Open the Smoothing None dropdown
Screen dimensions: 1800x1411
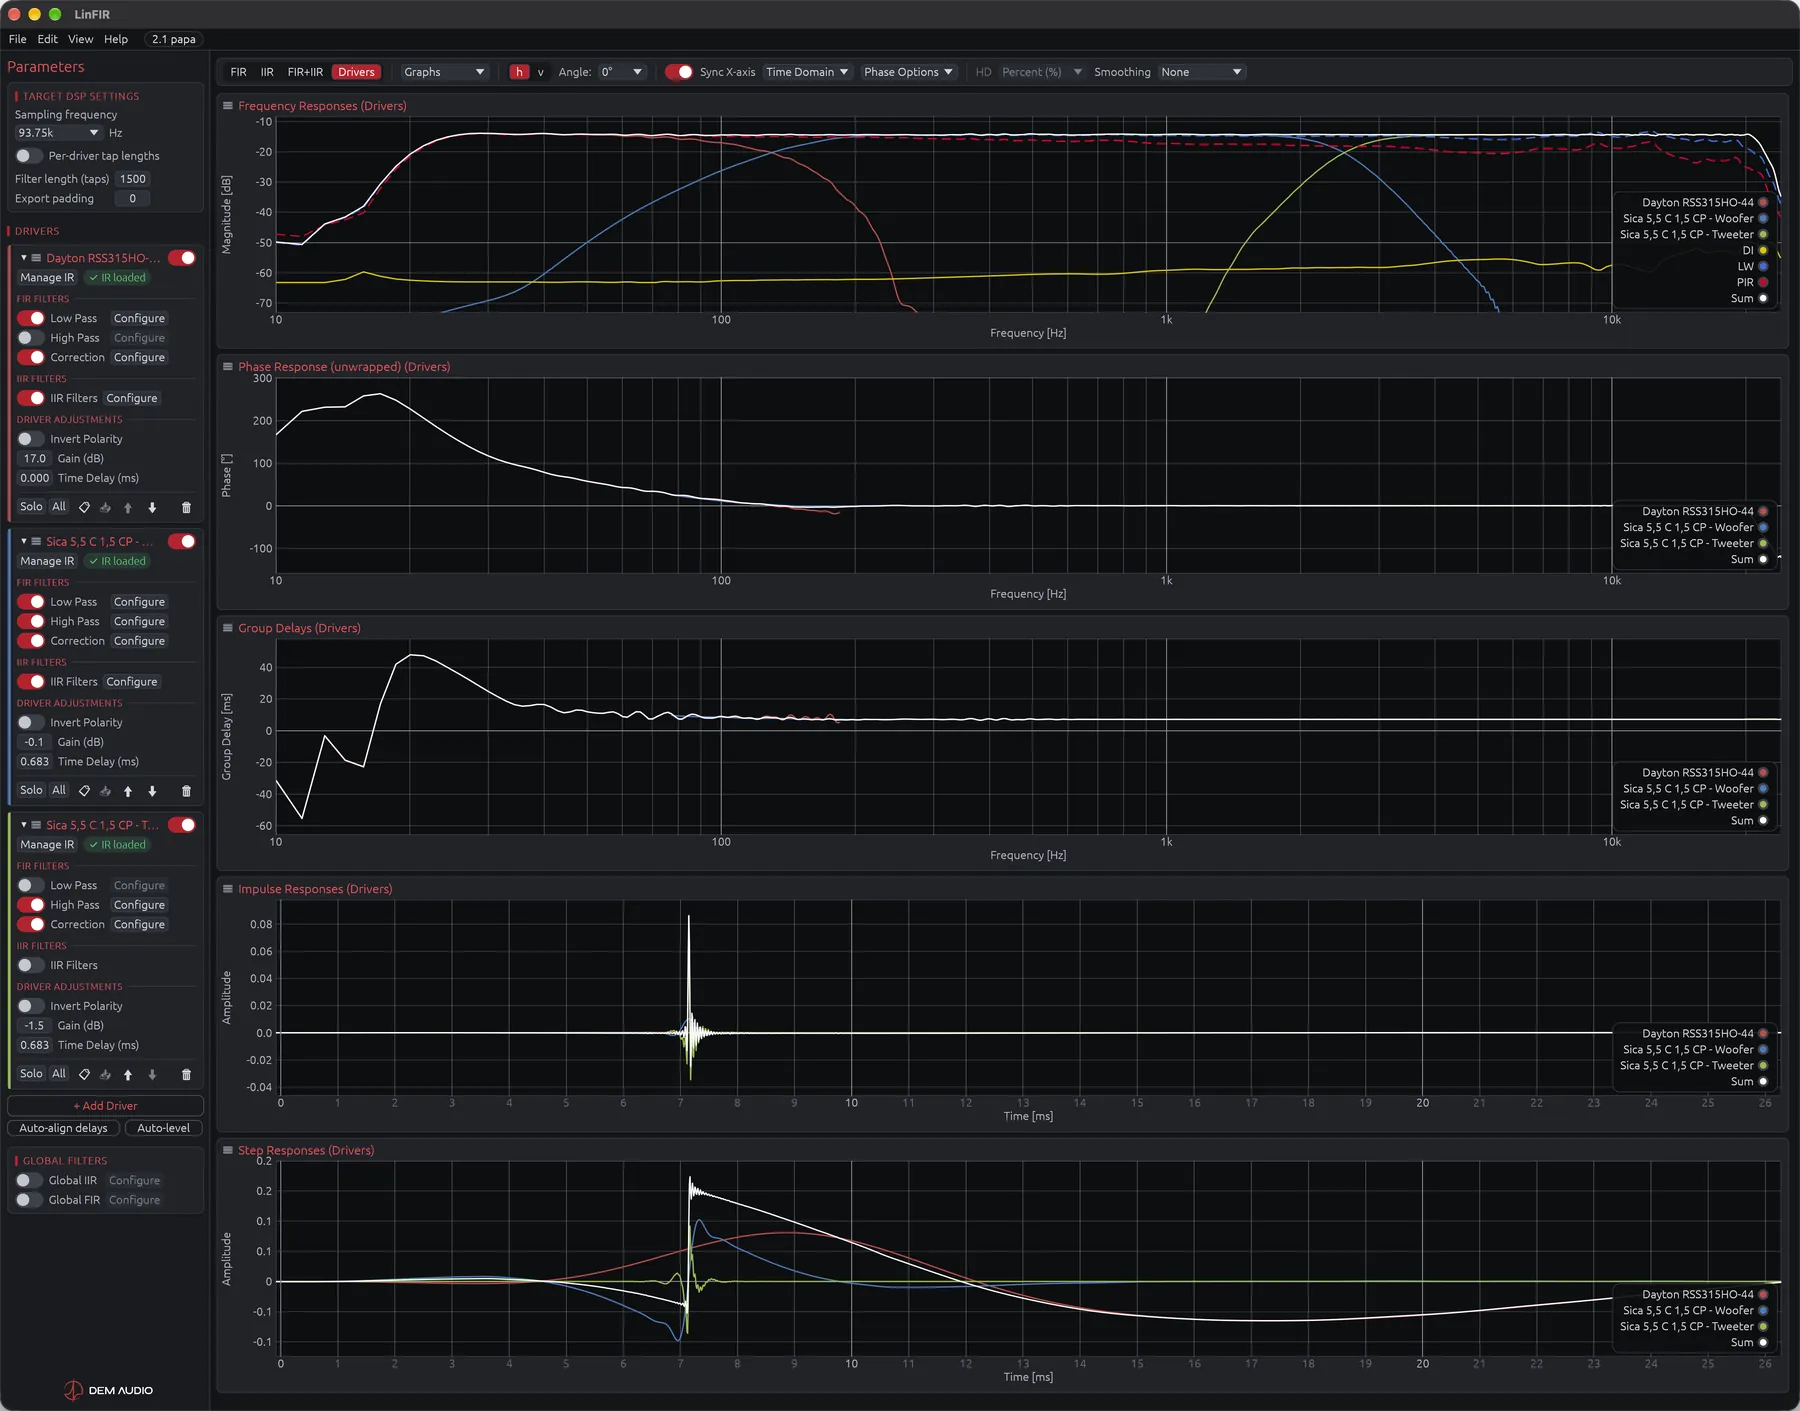[x=1201, y=72]
